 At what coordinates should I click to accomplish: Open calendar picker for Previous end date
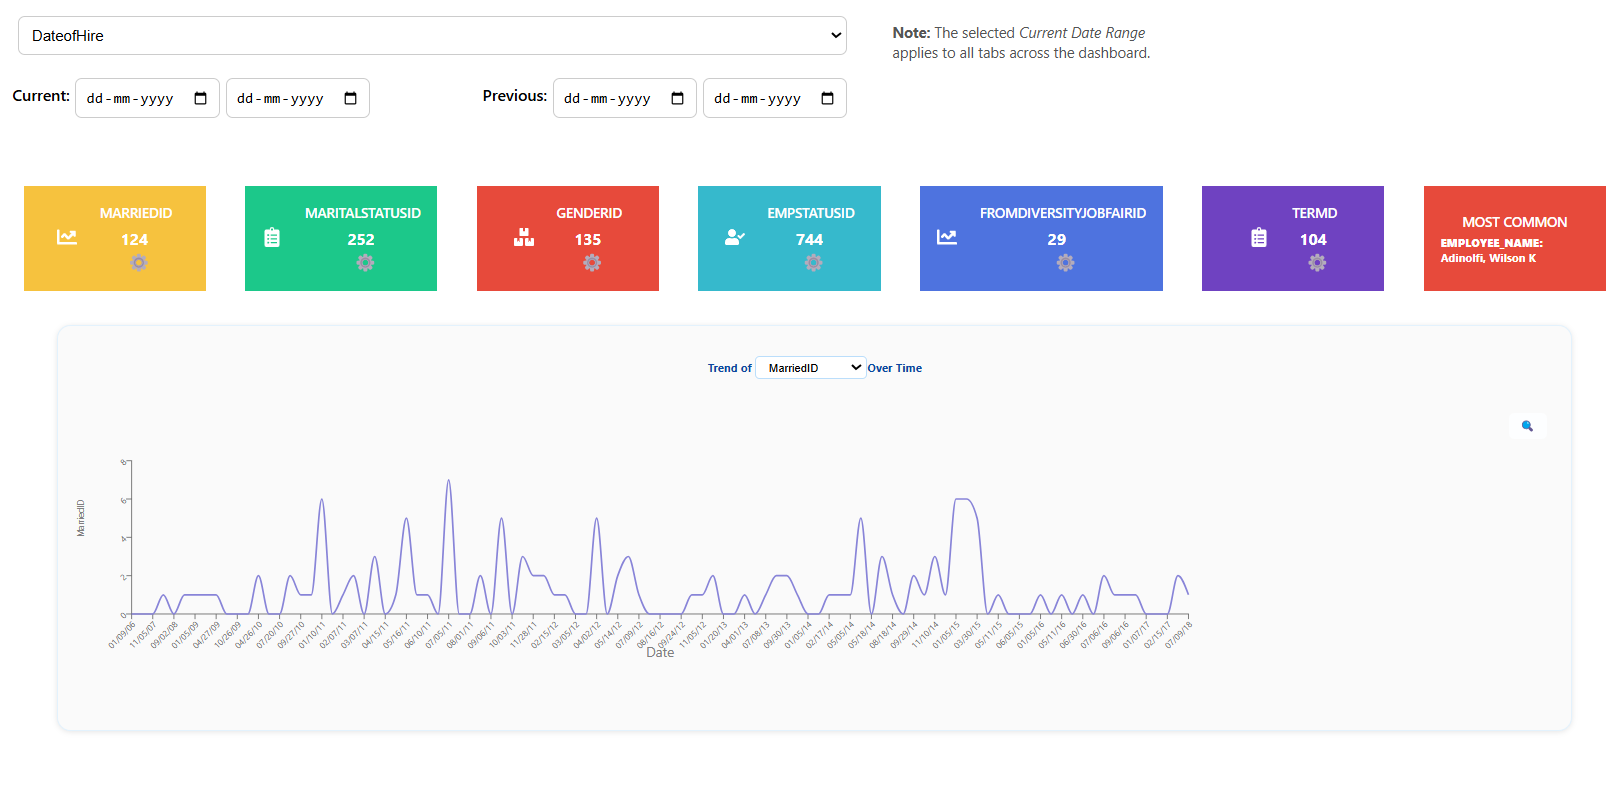[827, 98]
